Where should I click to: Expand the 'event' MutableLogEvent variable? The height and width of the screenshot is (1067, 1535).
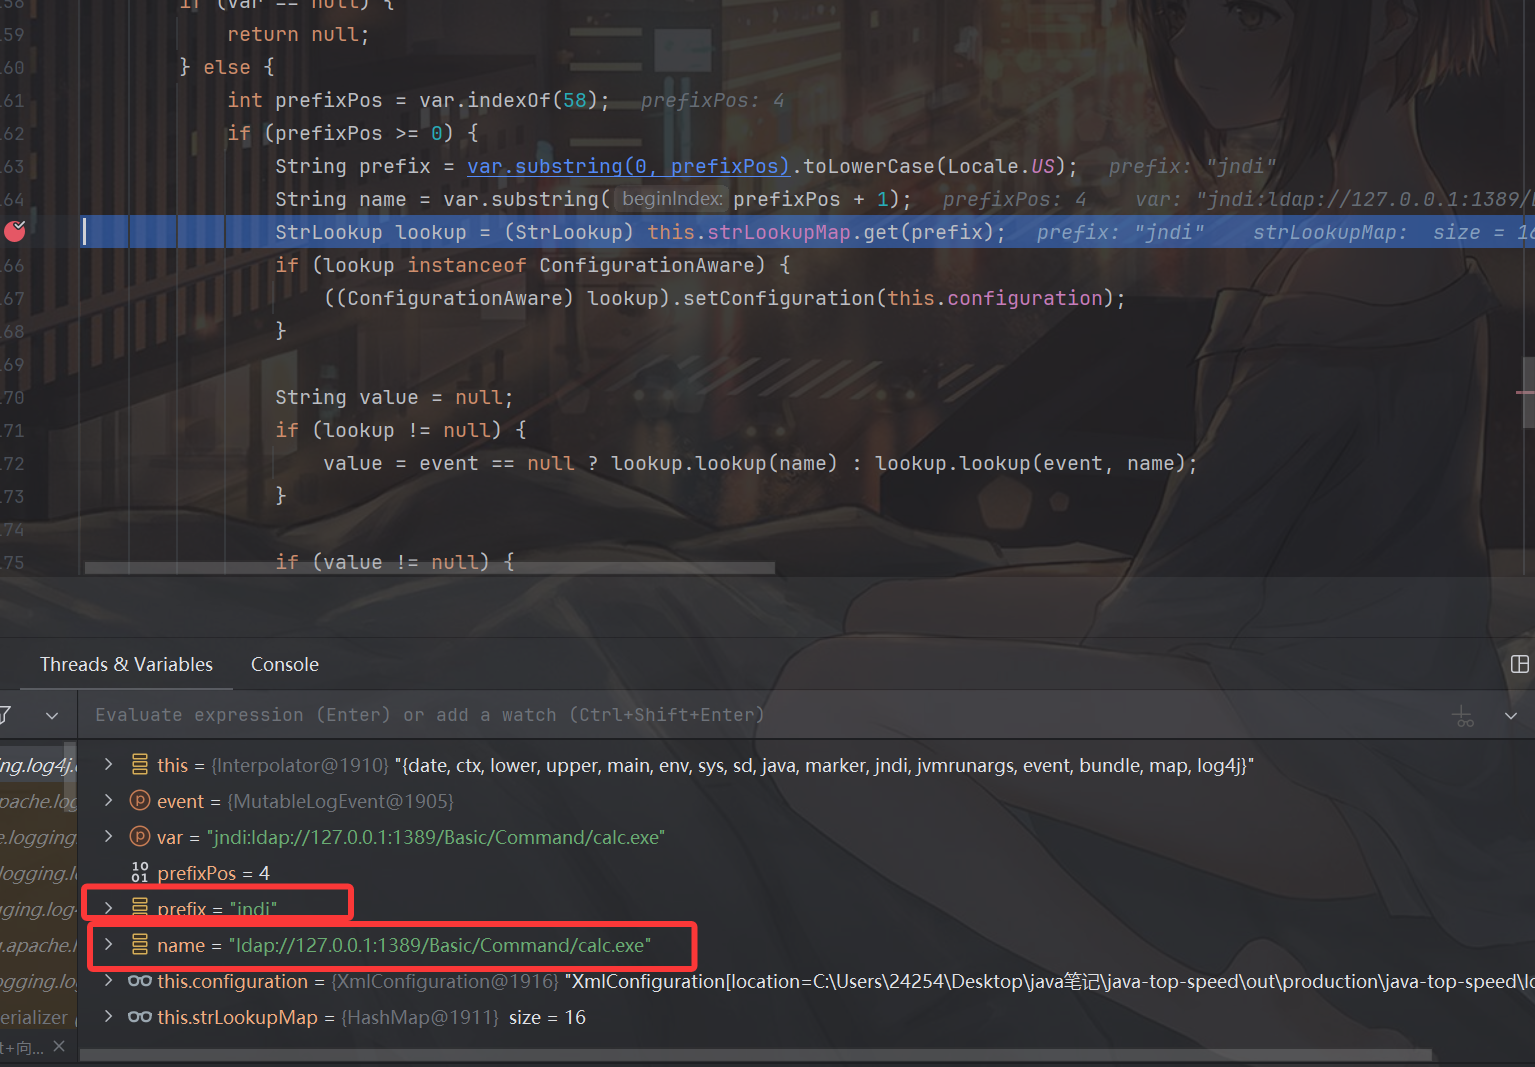(x=109, y=801)
